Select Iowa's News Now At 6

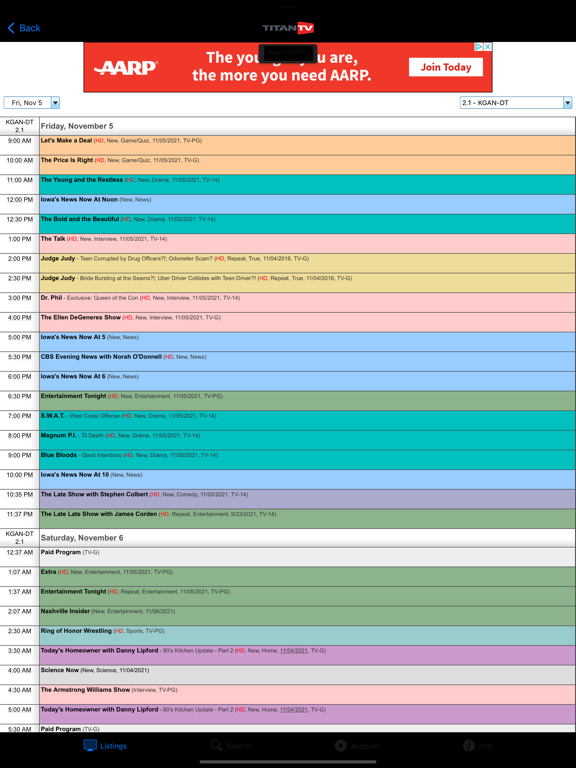click(307, 381)
